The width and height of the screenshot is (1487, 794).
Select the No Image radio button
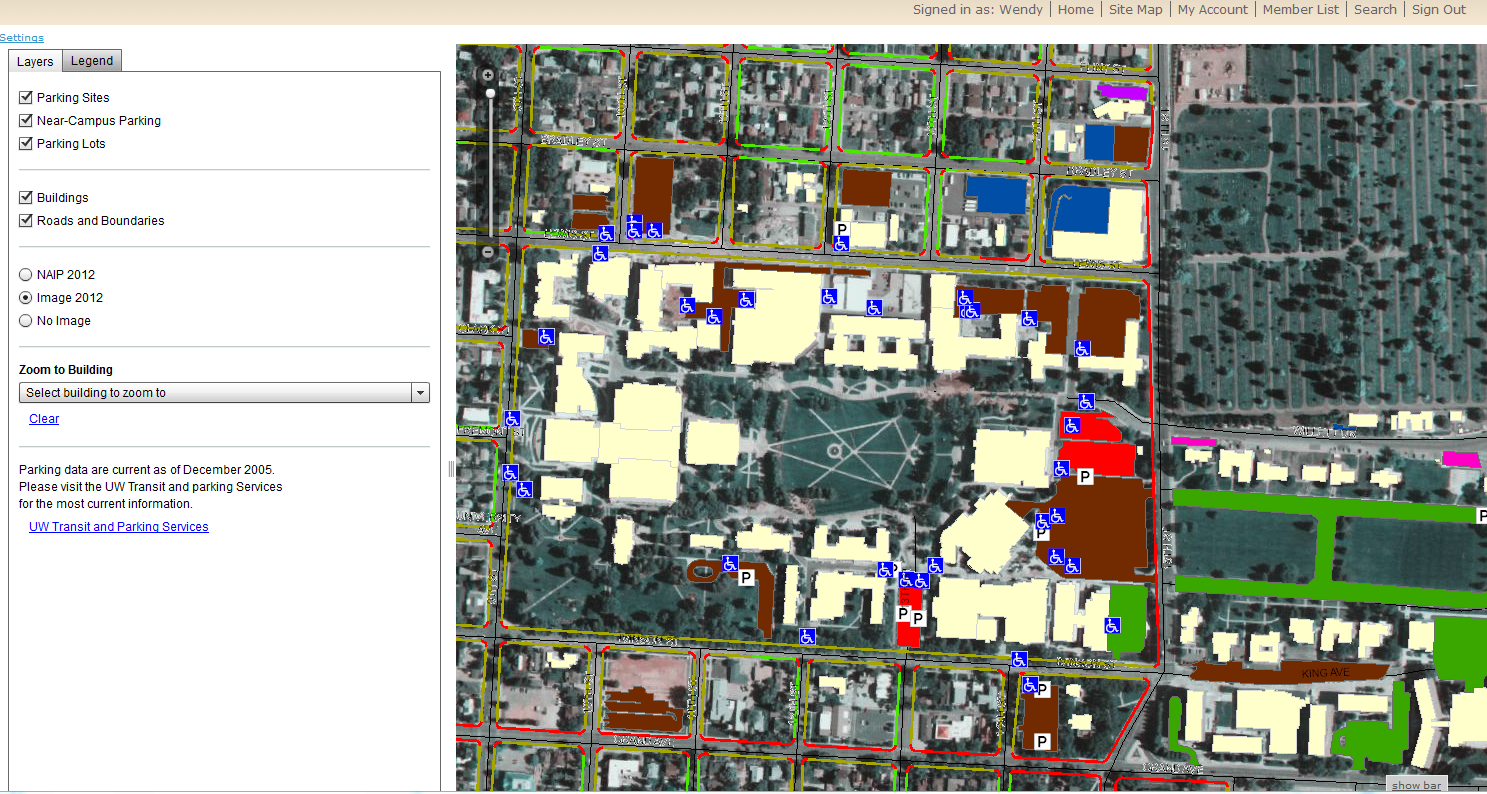click(25, 320)
